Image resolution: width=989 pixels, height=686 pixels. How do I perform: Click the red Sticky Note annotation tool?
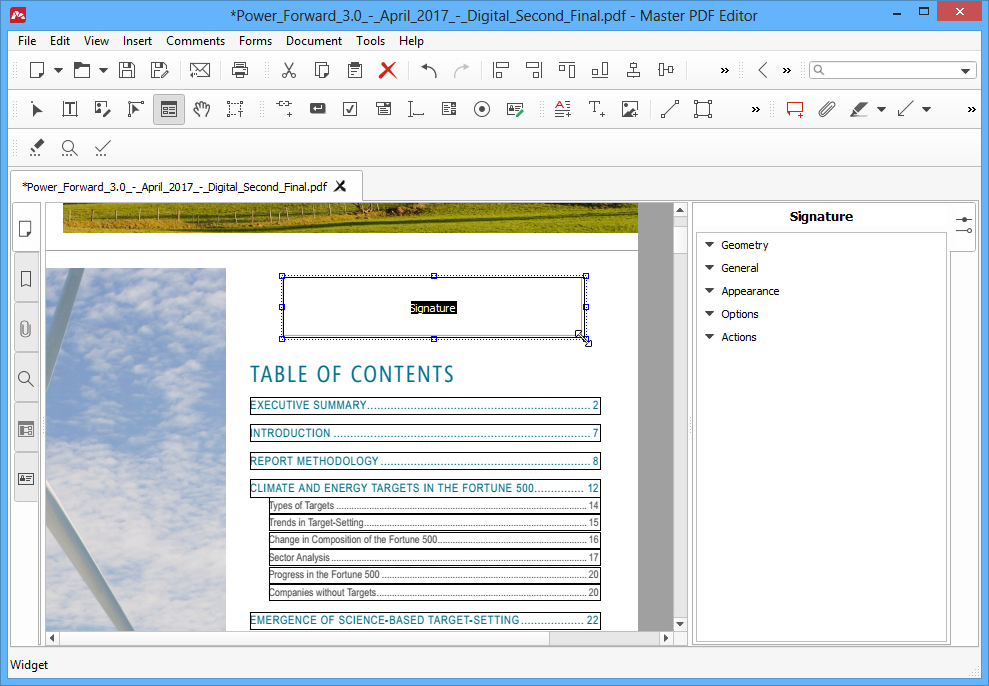click(x=794, y=109)
